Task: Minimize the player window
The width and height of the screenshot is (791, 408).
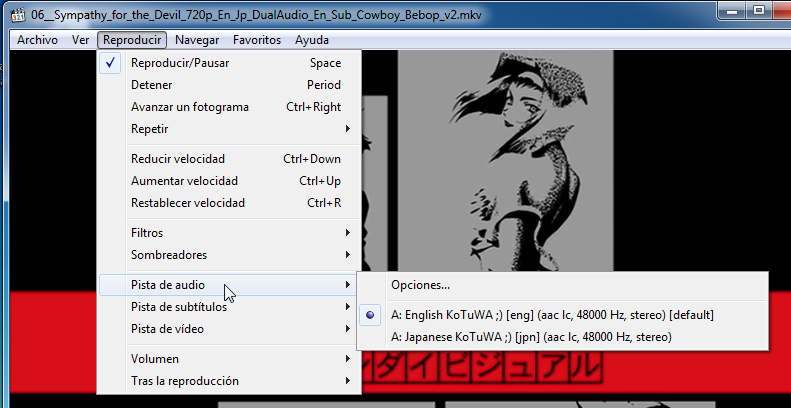Action: pyautogui.click(x=731, y=10)
